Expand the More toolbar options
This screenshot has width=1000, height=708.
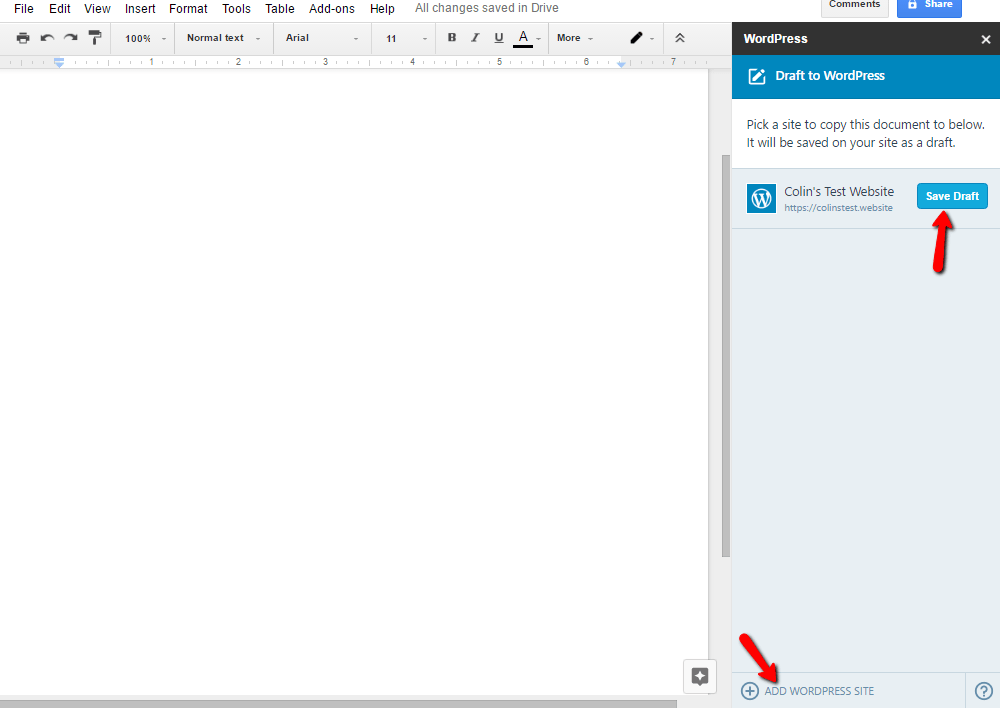coord(574,38)
